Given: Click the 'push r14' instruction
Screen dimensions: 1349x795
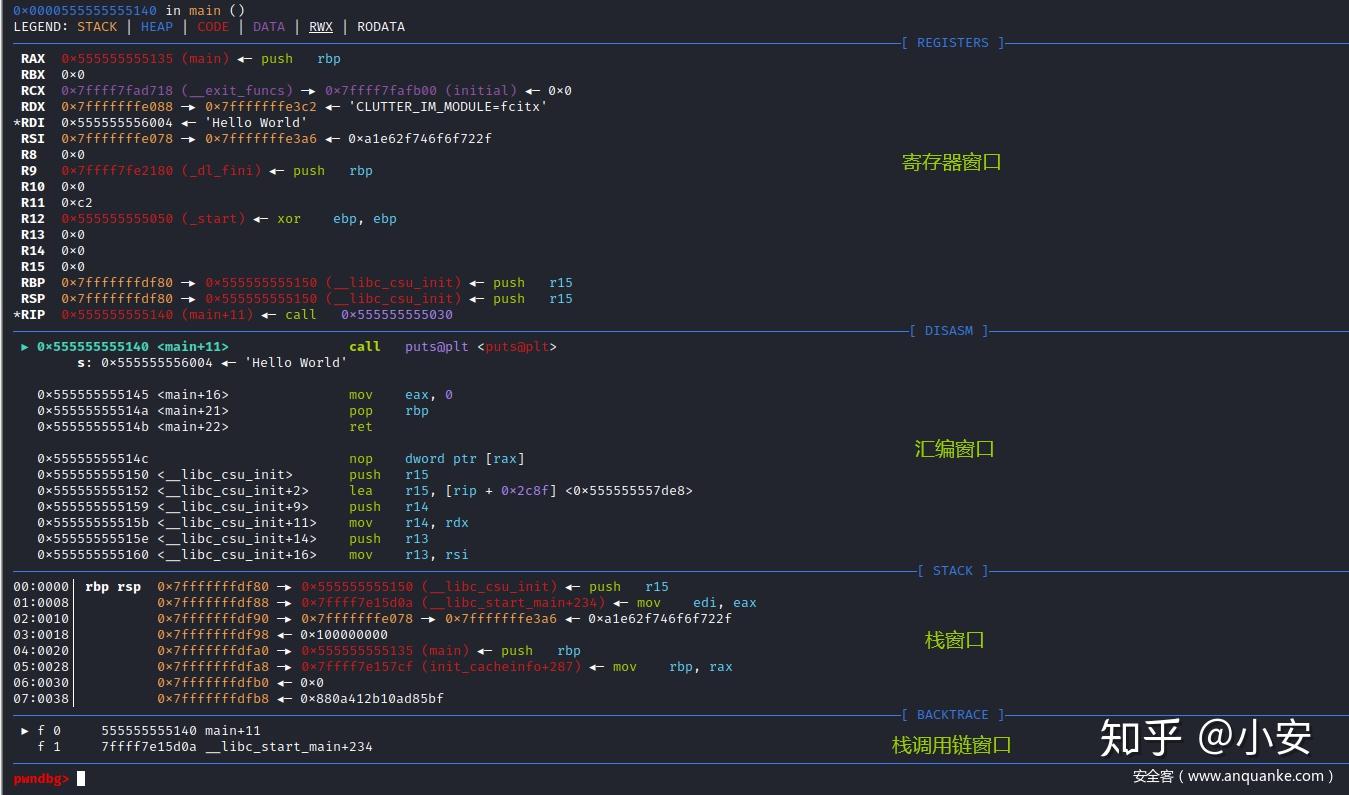Looking at the screenshot, I should coord(389,506).
